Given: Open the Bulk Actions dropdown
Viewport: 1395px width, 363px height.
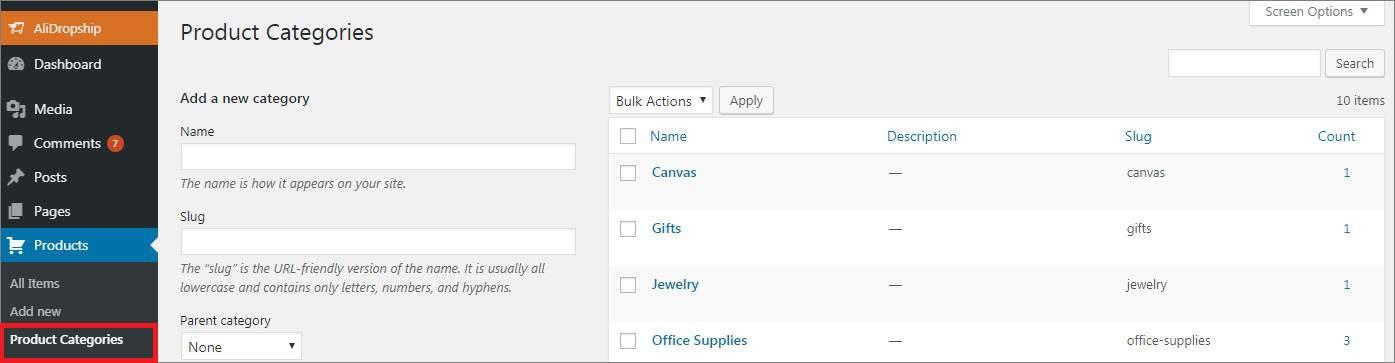Looking at the screenshot, I should pyautogui.click(x=660, y=100).
